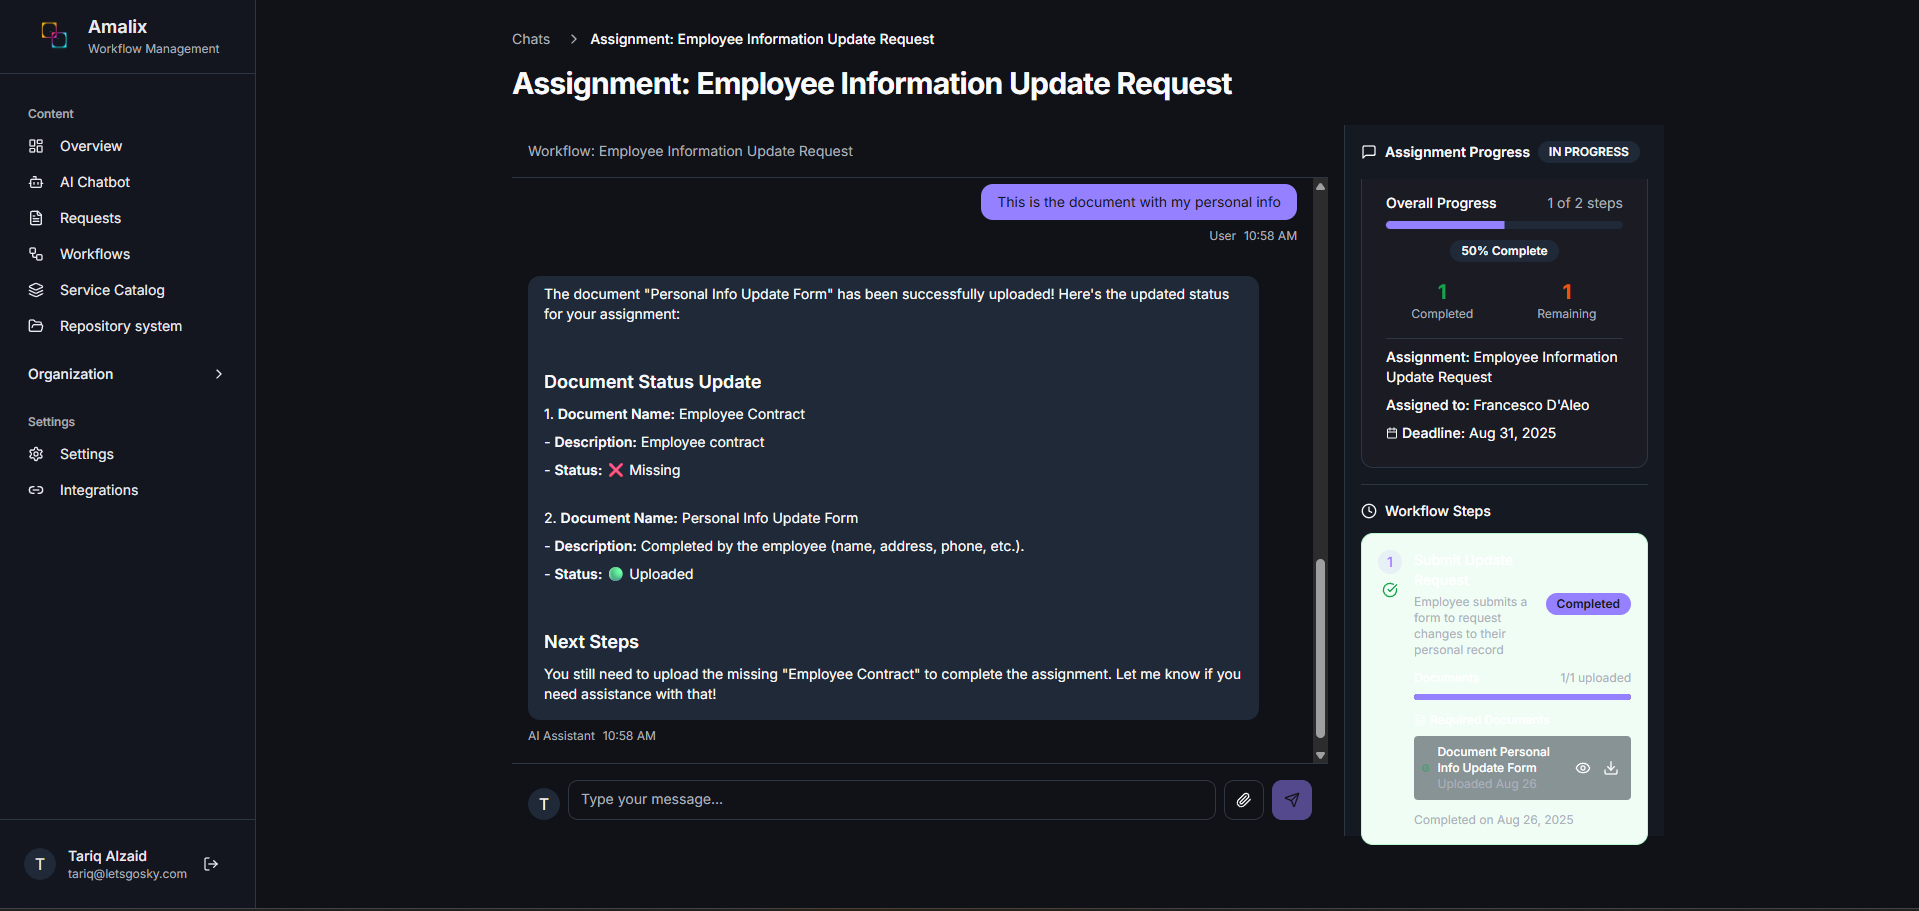Click the logout icon next to Tariq Alzaid
The width and height of the screenshot is (1919, 911).
[211, 864]
